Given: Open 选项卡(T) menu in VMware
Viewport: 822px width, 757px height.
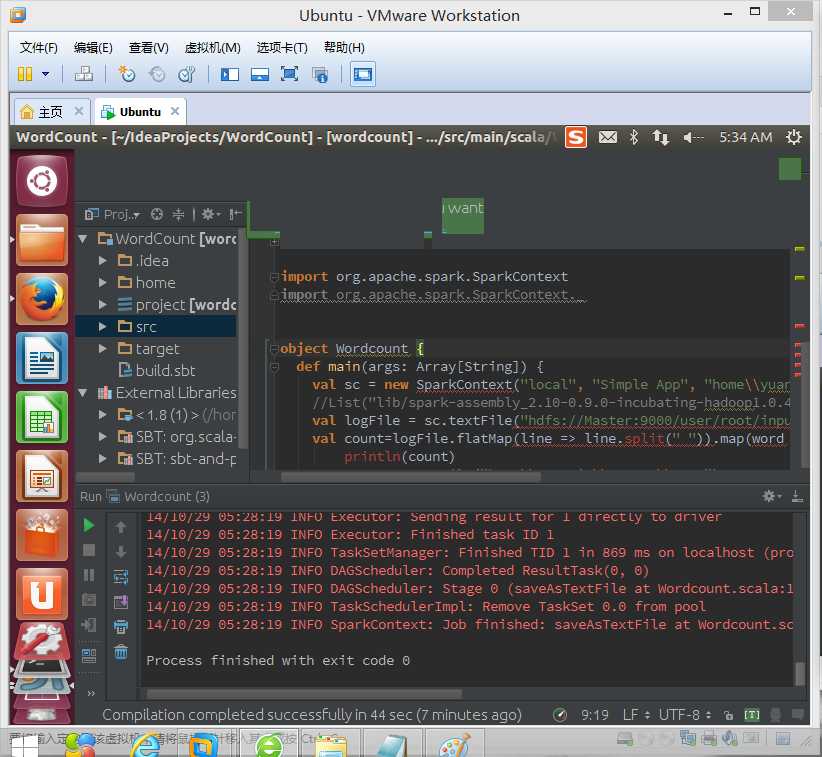Looking at the screenshot, I should tap(282, 48).
